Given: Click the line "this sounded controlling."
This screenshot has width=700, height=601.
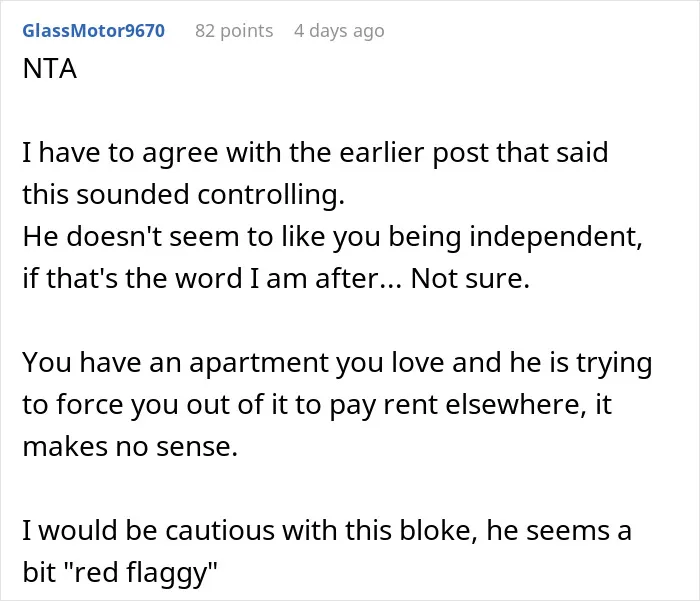Looking at the screenshot, I should (x=183, y=195).
